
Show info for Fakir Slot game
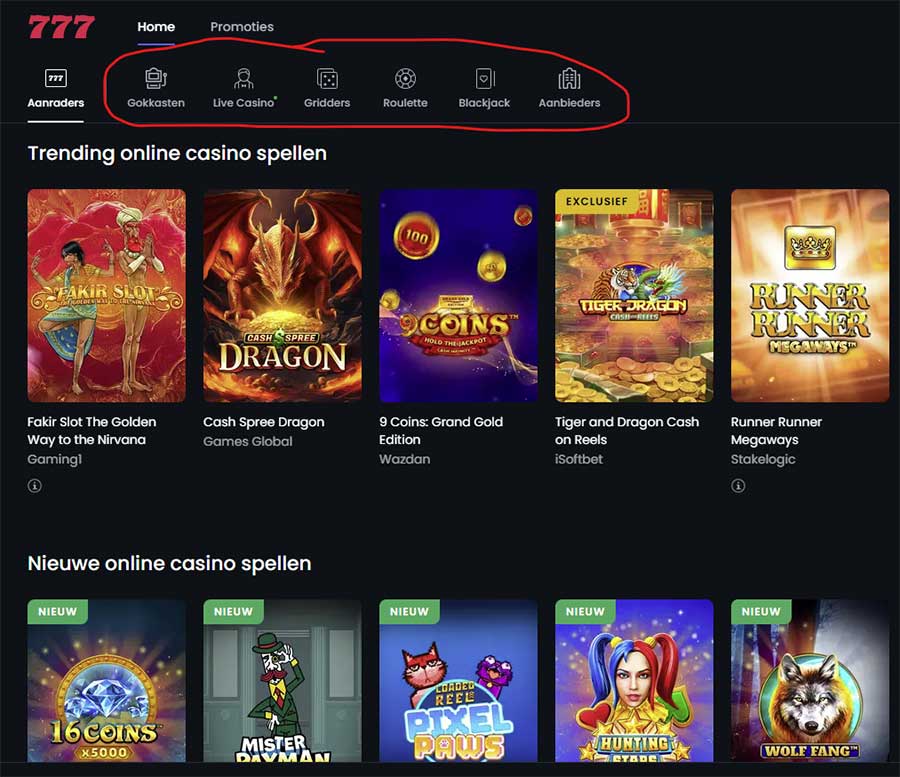(x=34, y=486)
